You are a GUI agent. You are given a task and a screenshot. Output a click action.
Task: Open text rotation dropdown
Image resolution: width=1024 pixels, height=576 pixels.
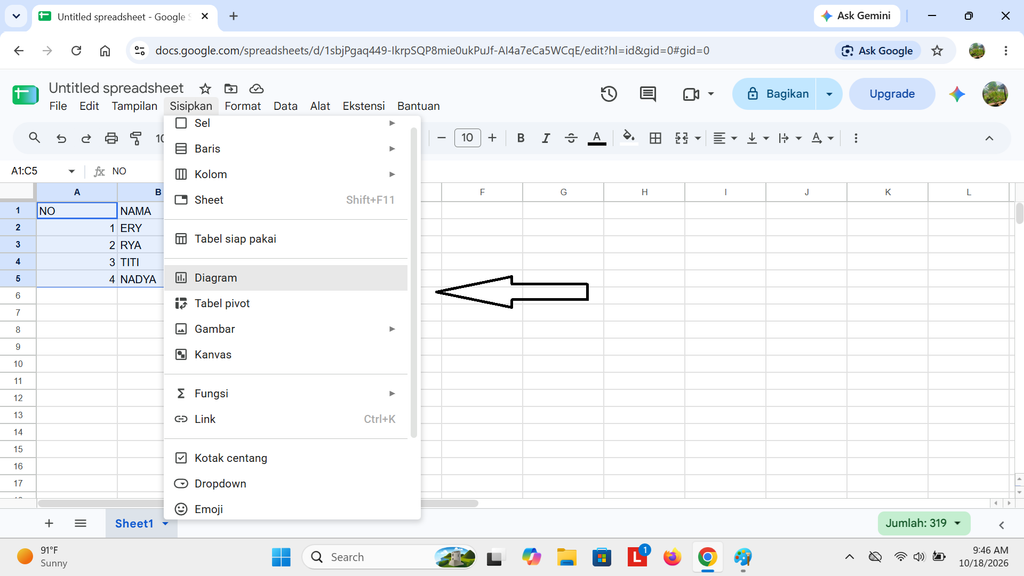click(x=822, y=138)
